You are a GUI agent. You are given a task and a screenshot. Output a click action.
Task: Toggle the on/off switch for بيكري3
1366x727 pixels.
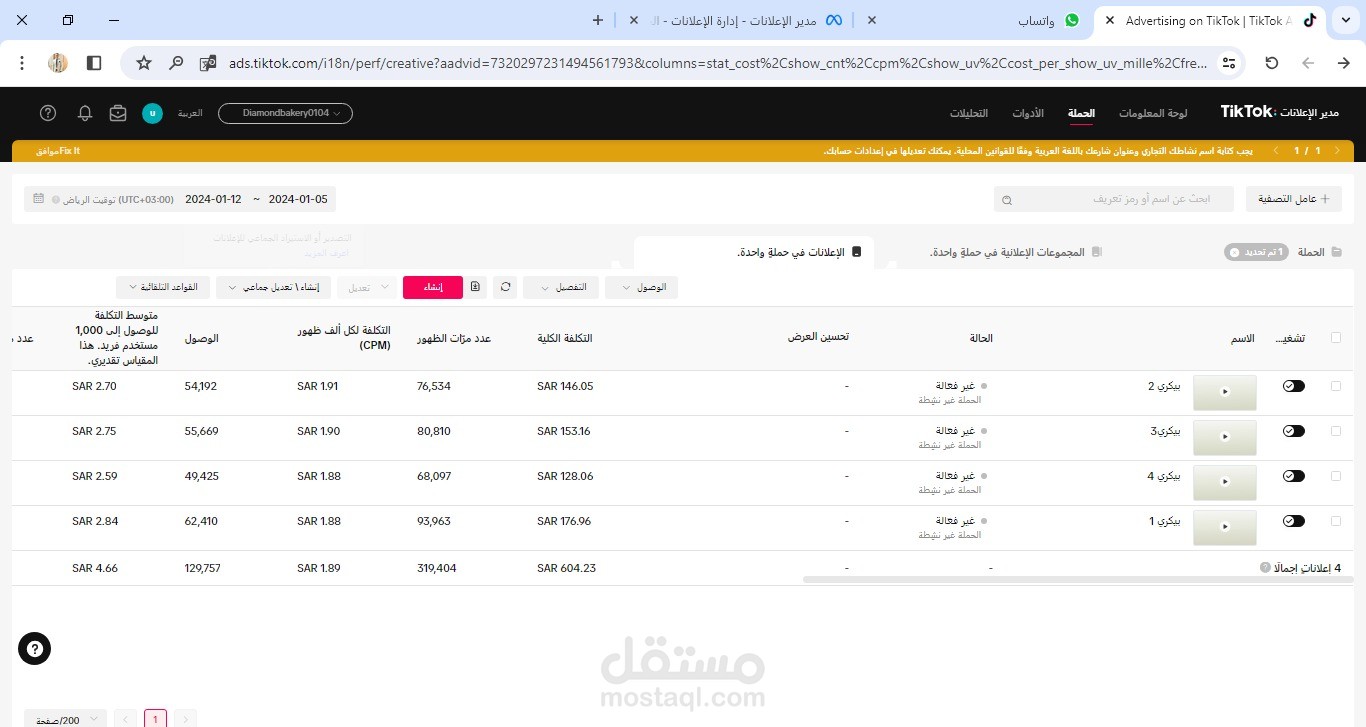point(1294,431)
